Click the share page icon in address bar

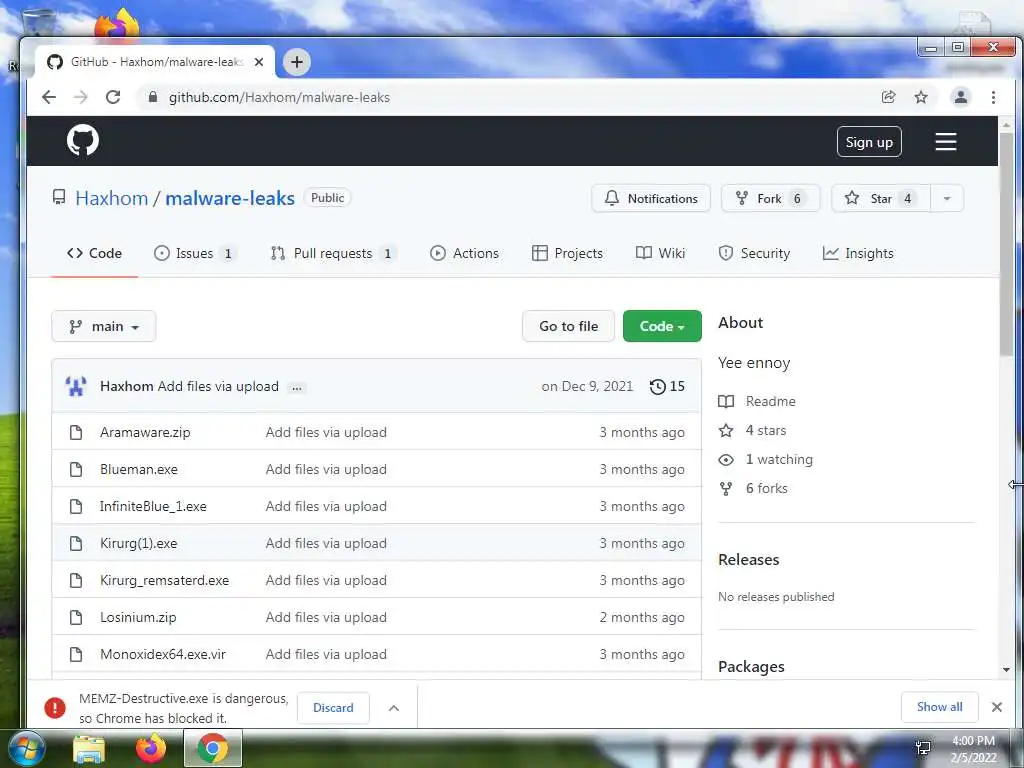point(888,97)
